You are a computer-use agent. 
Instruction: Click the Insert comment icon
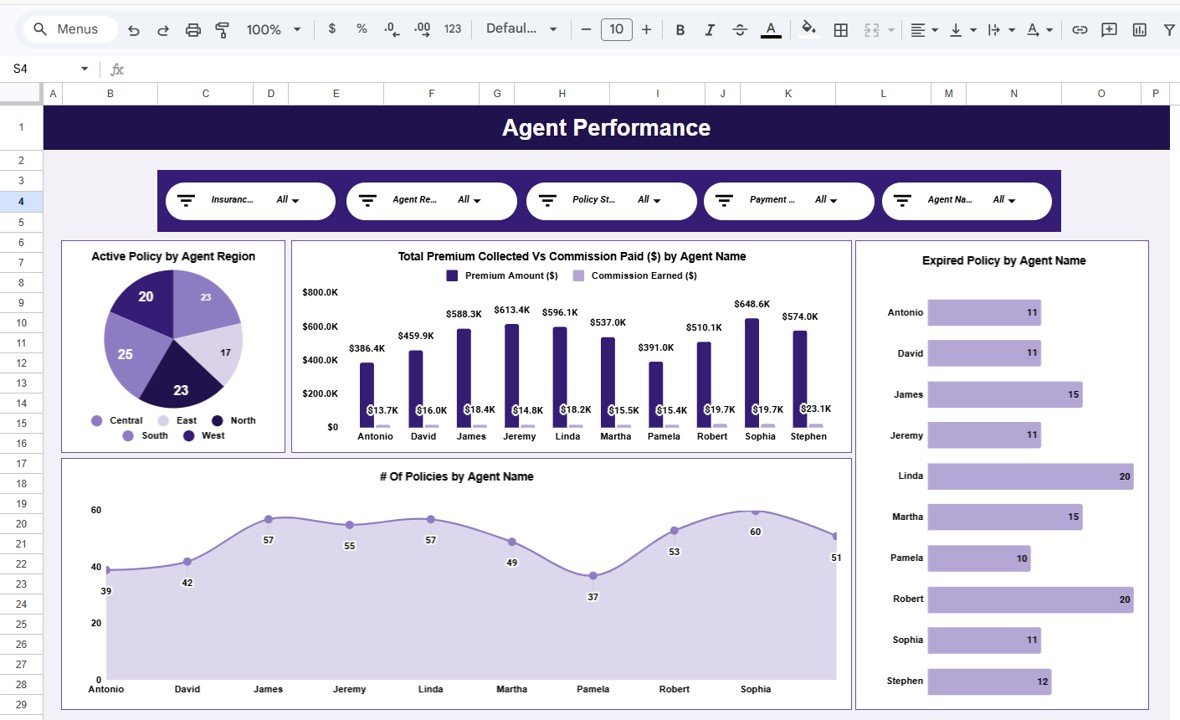click(1108, 30)
